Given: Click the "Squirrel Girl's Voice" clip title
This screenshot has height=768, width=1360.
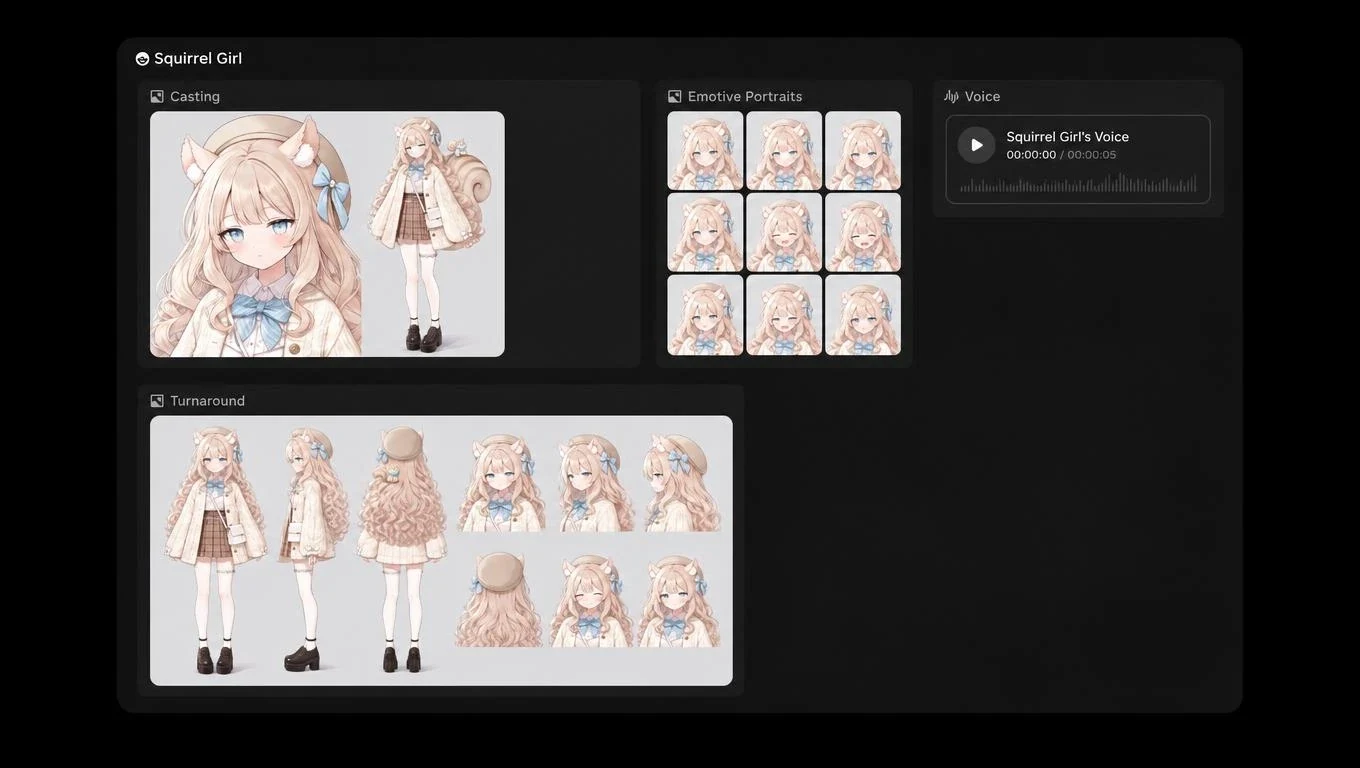Looking at the screenshot, I should pyautogui.click(x=1067, y=137).
